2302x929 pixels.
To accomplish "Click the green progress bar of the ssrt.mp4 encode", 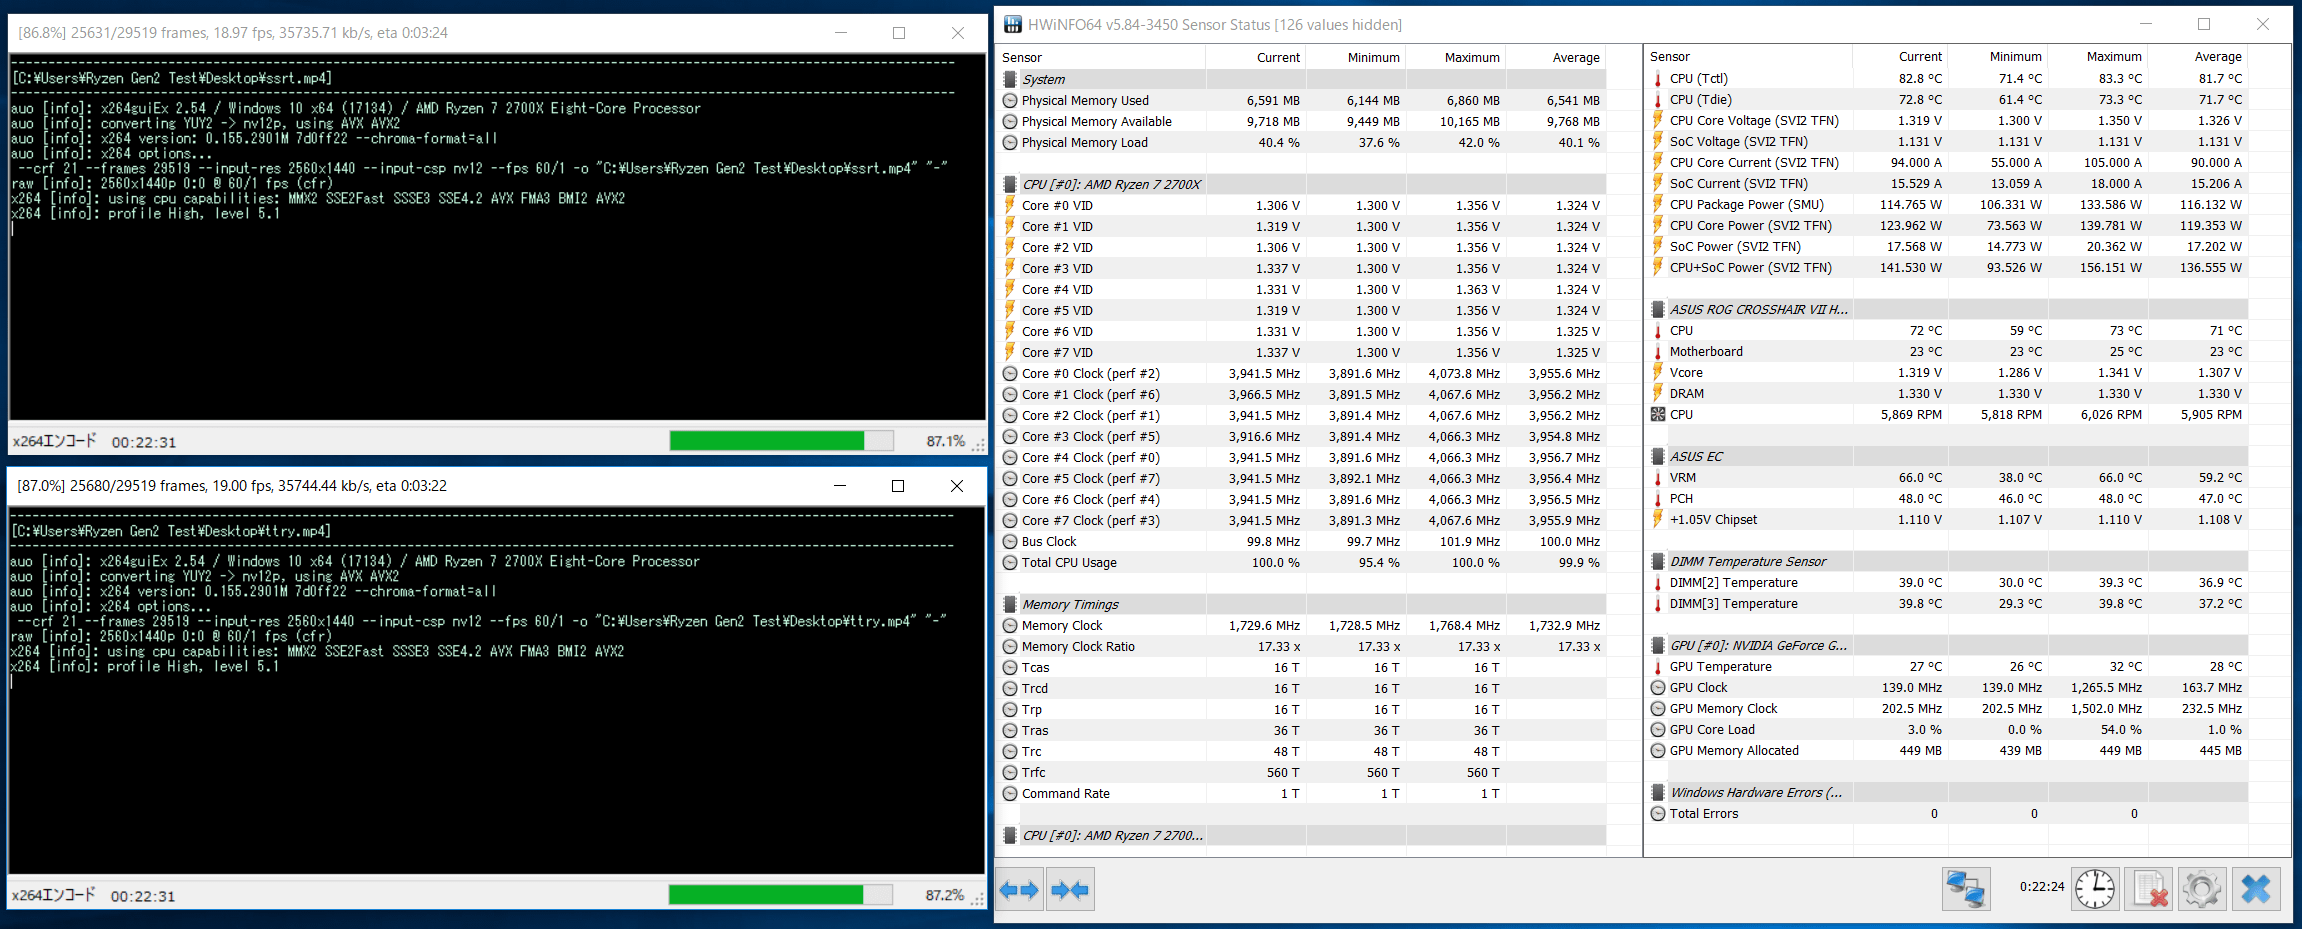I will pyautogui.click(x=782, y=441).
